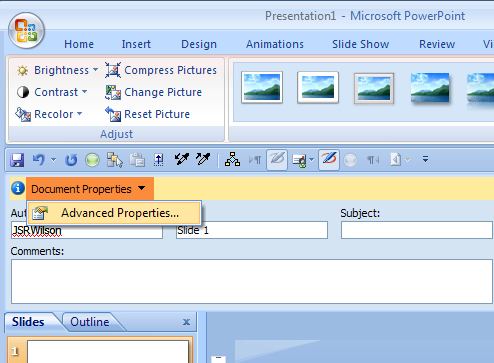Click the upward arrow spacing icon
This screenshot has width=494, height=363.
159,160
